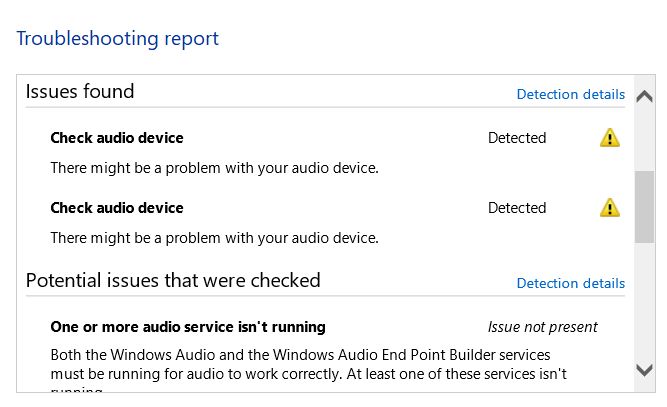Image resolution: width=667 pixels, height=407 pixels.
Task: Click the Issue not present status
Action: pyautogui.click(x=542, y=327)
